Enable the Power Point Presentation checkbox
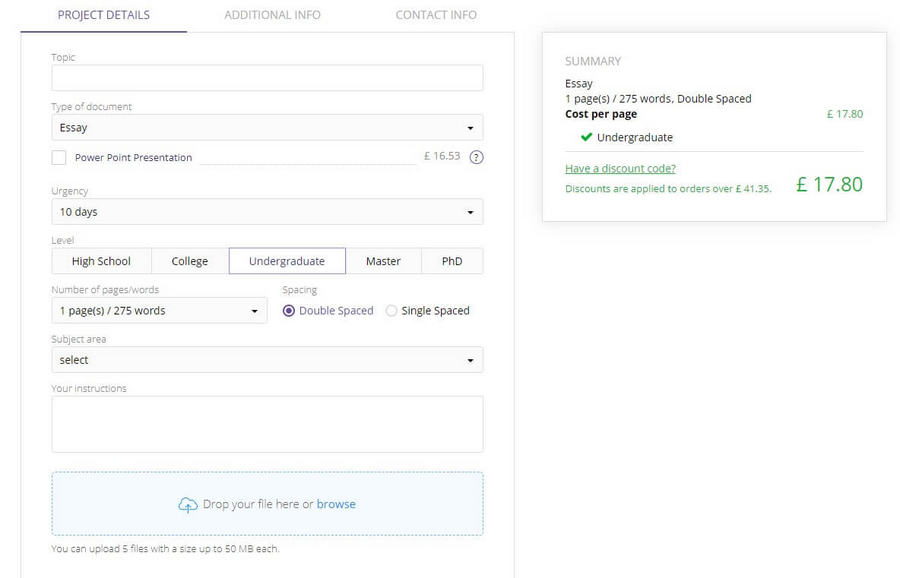The image size is (900, 578). pos(57,157)
